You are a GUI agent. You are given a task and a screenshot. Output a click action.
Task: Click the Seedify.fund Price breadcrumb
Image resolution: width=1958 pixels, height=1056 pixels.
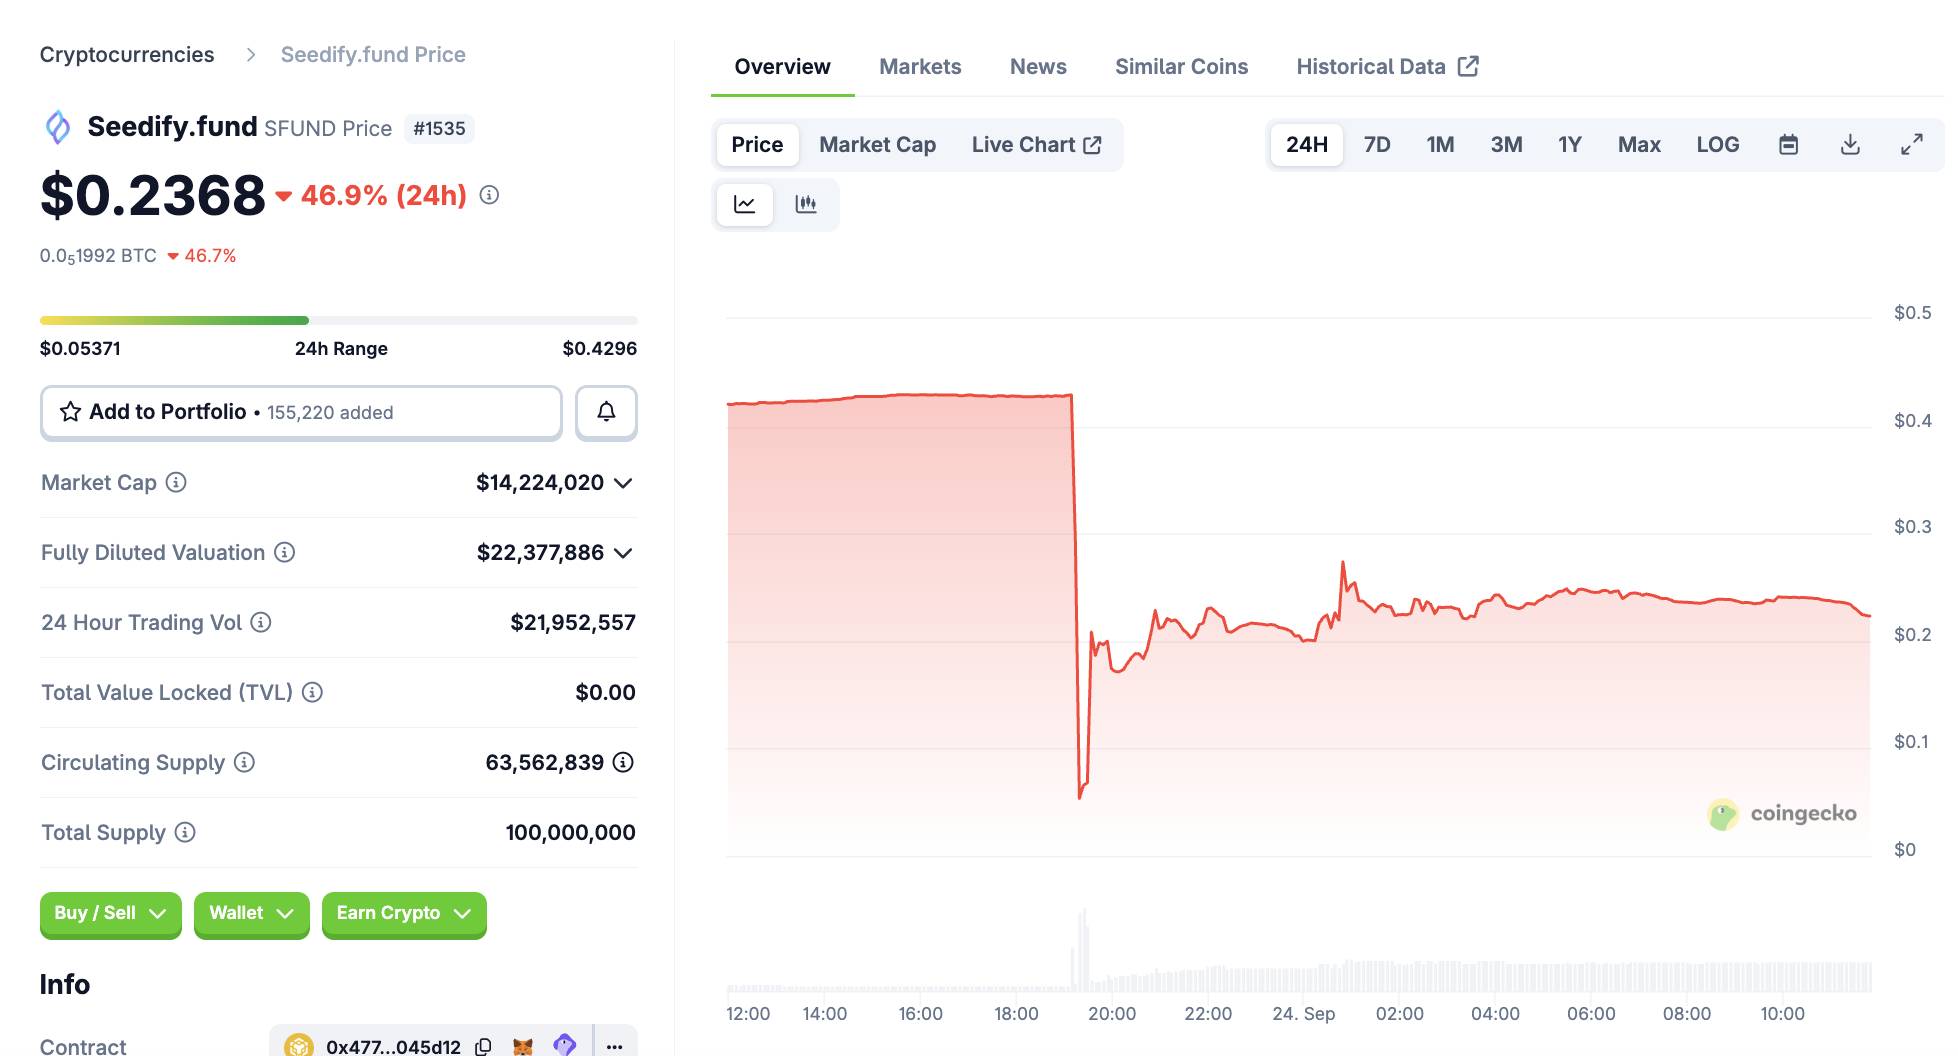pyautogui.click(x=373, y=55)
